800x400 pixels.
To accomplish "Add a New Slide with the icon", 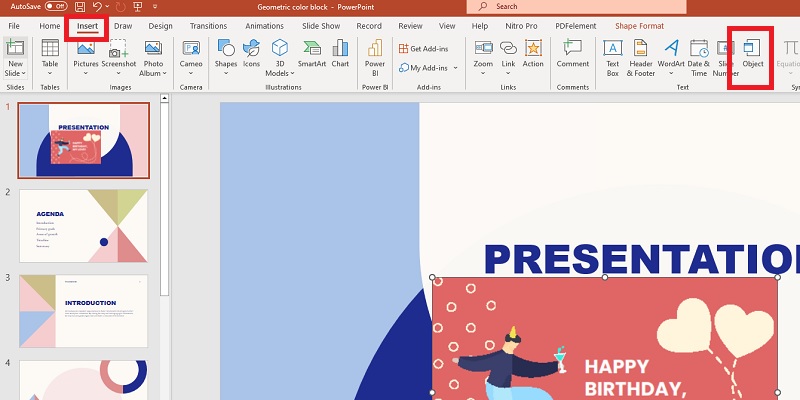I will [x=15, y=48].
